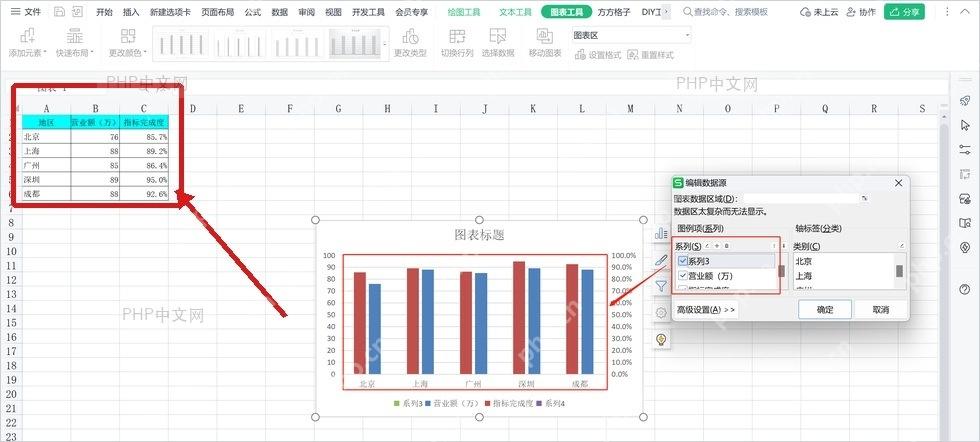The height and width of the screenshot is (442, 980).
Task: Move series up arrow icon
Action: coord(774,246)
